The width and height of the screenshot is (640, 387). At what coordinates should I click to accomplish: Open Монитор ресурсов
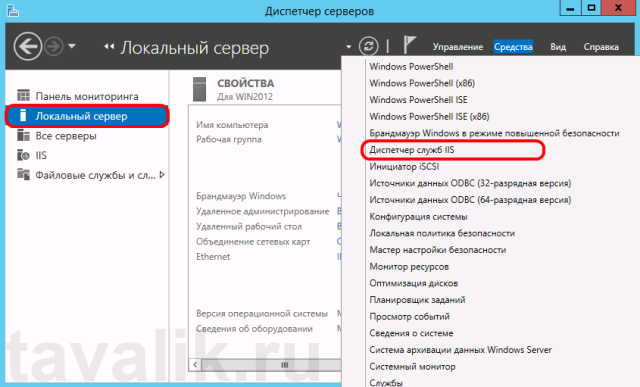[409, 267]
